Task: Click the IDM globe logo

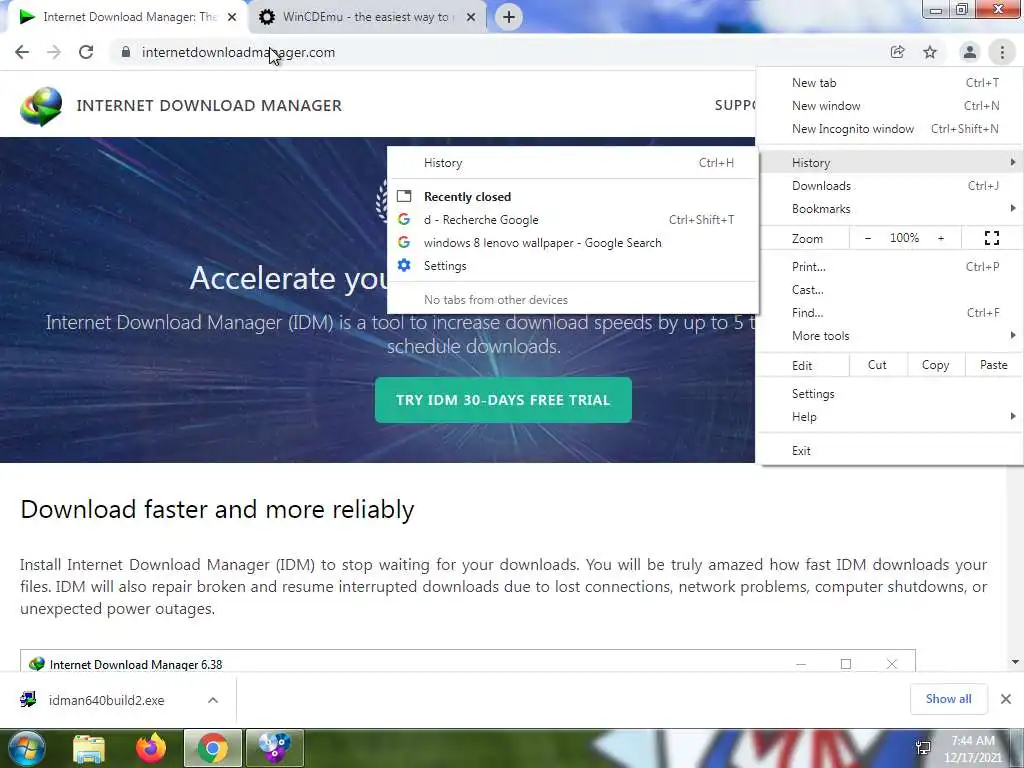Action: pyautogui.click(x=41, y=106)
